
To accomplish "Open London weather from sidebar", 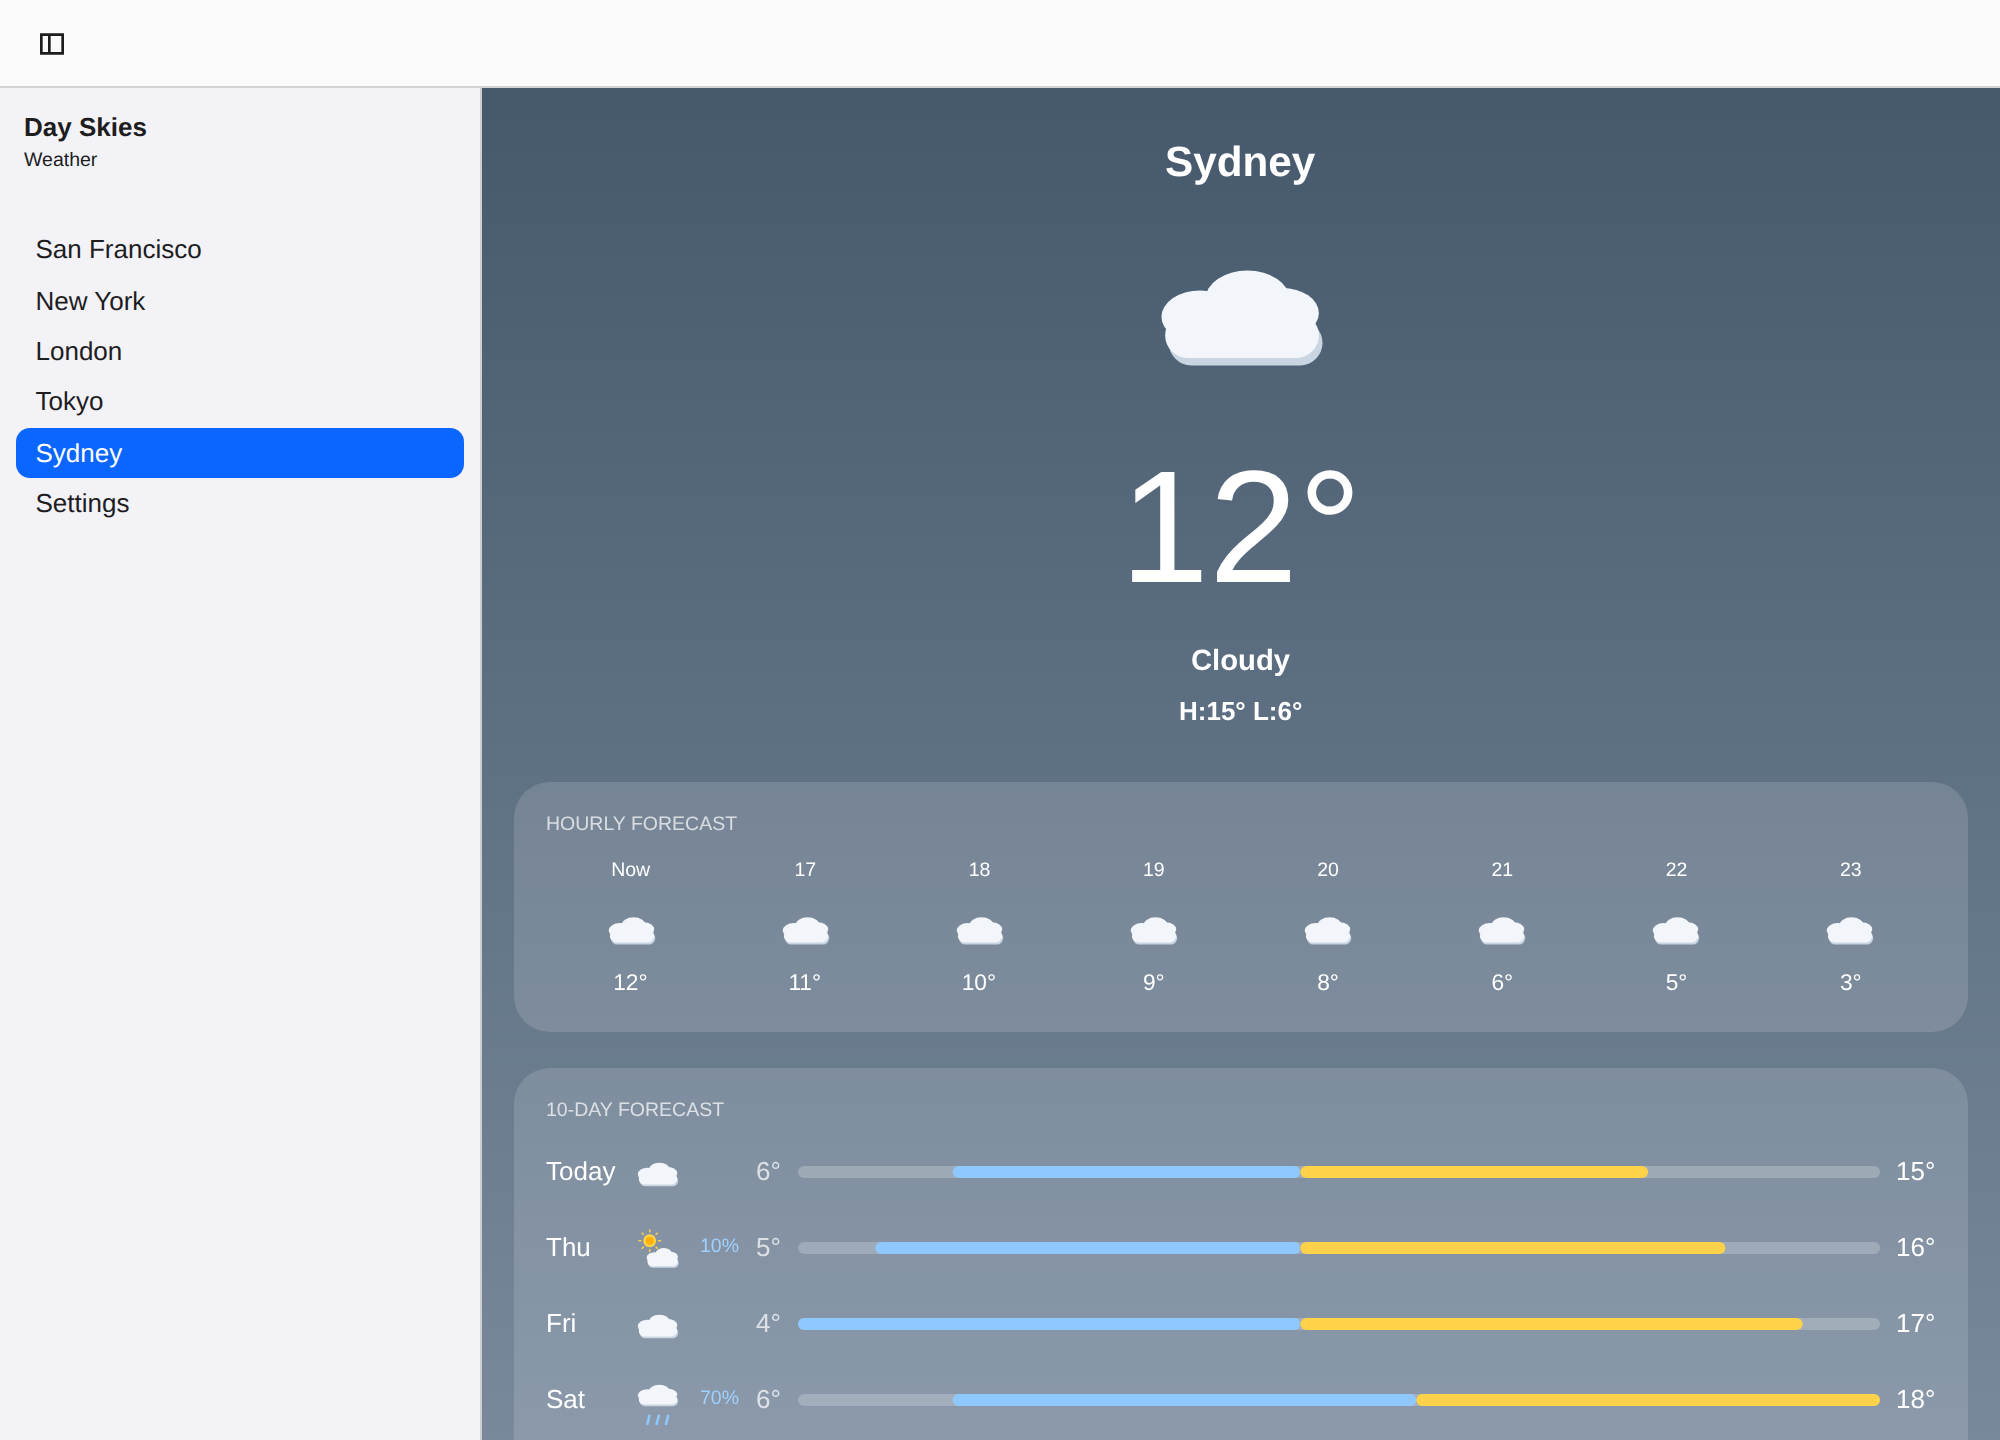I will (x=240, y=351).
